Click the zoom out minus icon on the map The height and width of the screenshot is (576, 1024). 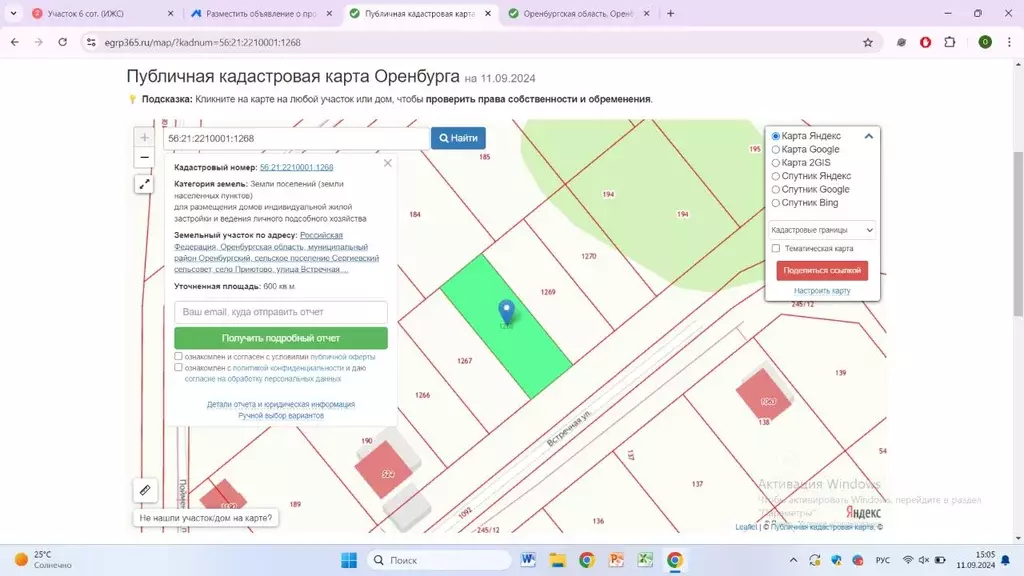point(144,157)
